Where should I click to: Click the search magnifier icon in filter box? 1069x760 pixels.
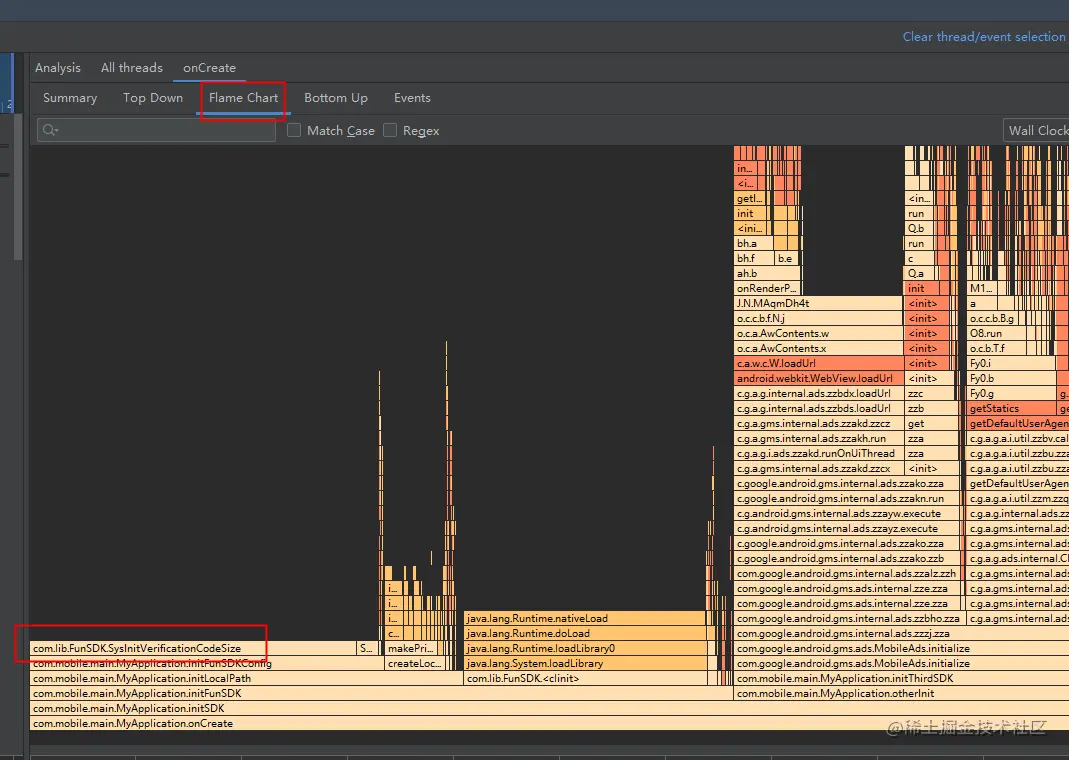point(50,130)
